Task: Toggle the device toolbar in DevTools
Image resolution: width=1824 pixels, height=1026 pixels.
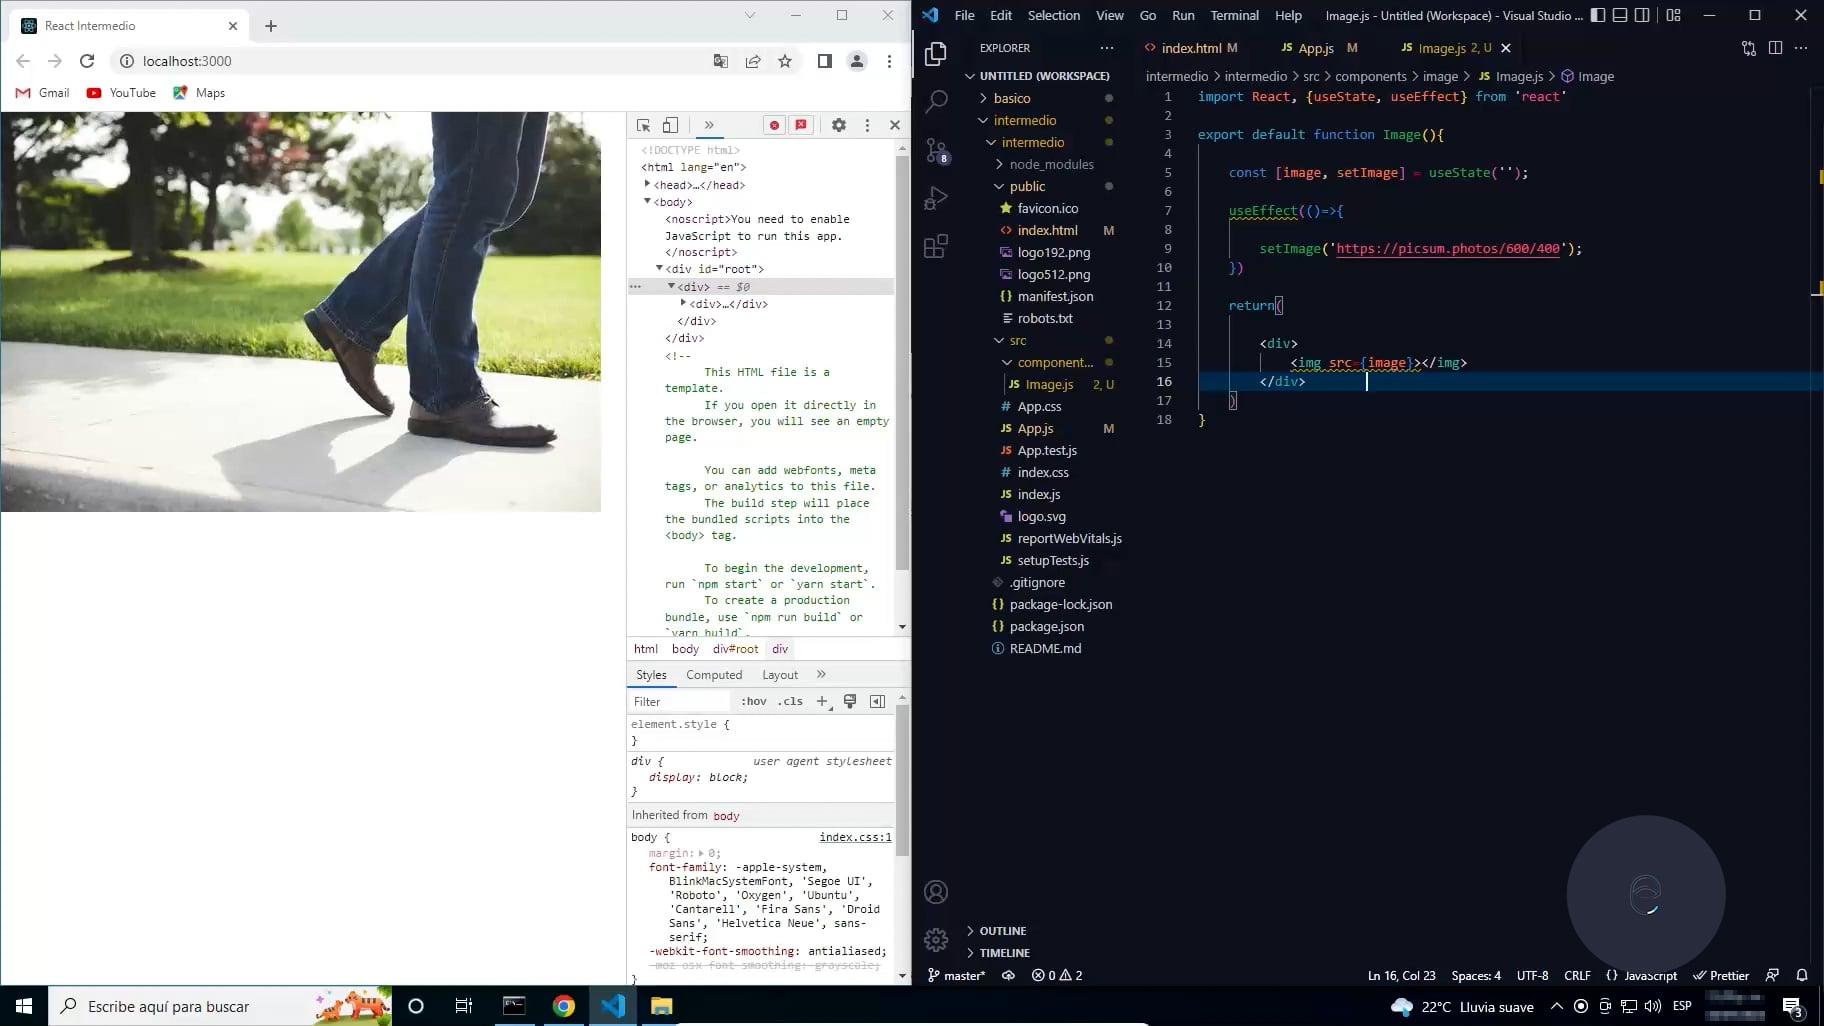Action: click(670, 125)
